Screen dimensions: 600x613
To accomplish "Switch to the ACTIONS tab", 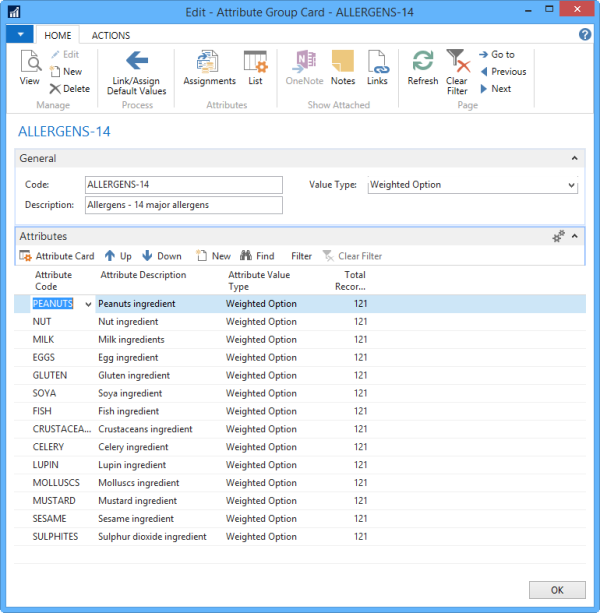I will [110, 35].
